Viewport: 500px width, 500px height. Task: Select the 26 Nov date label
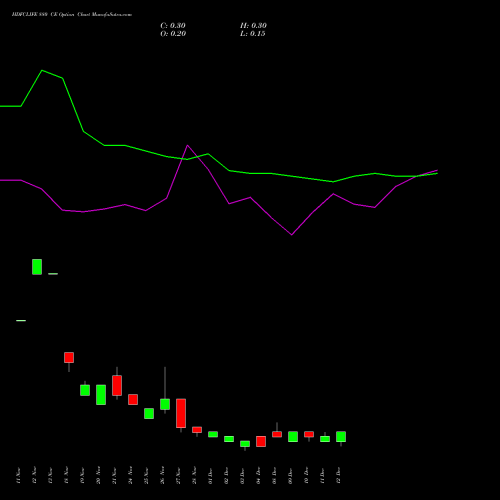coord(162,475)
